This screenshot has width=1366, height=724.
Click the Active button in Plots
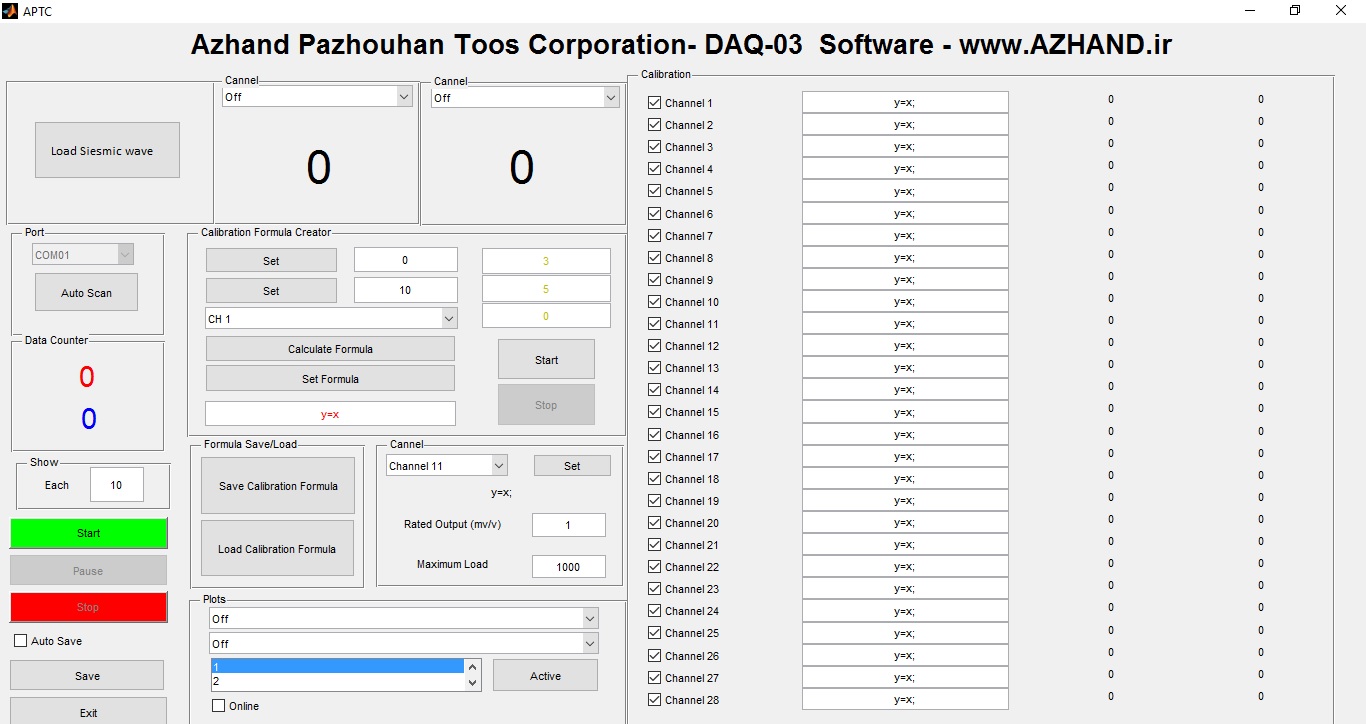(545, 675)
